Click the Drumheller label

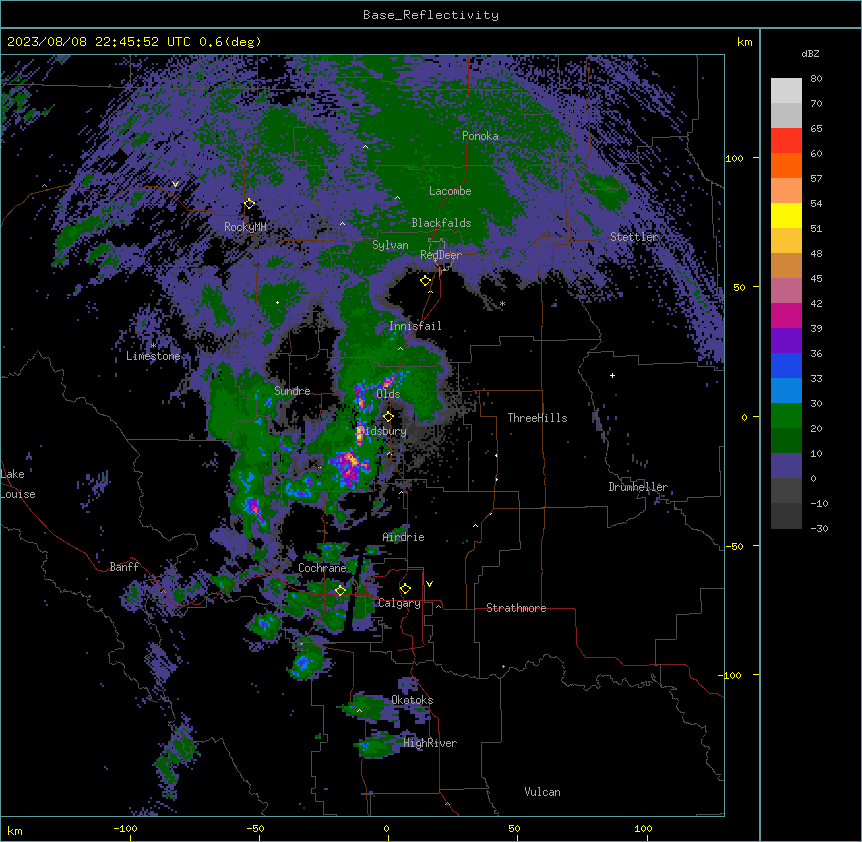638,487
